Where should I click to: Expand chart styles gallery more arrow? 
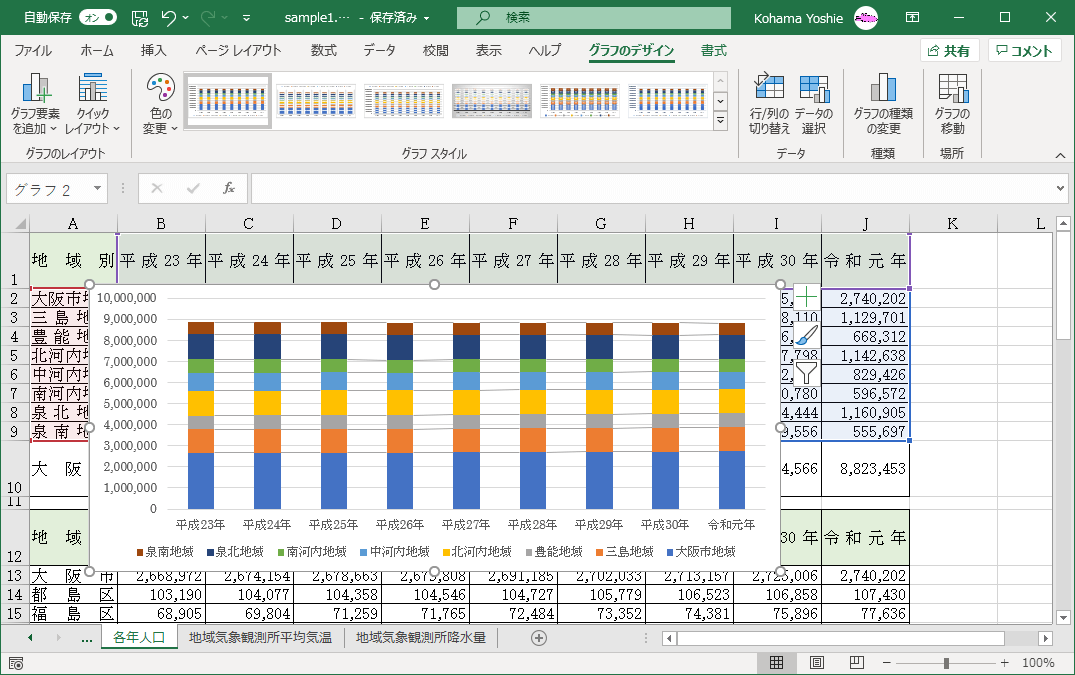click(720, 121)
